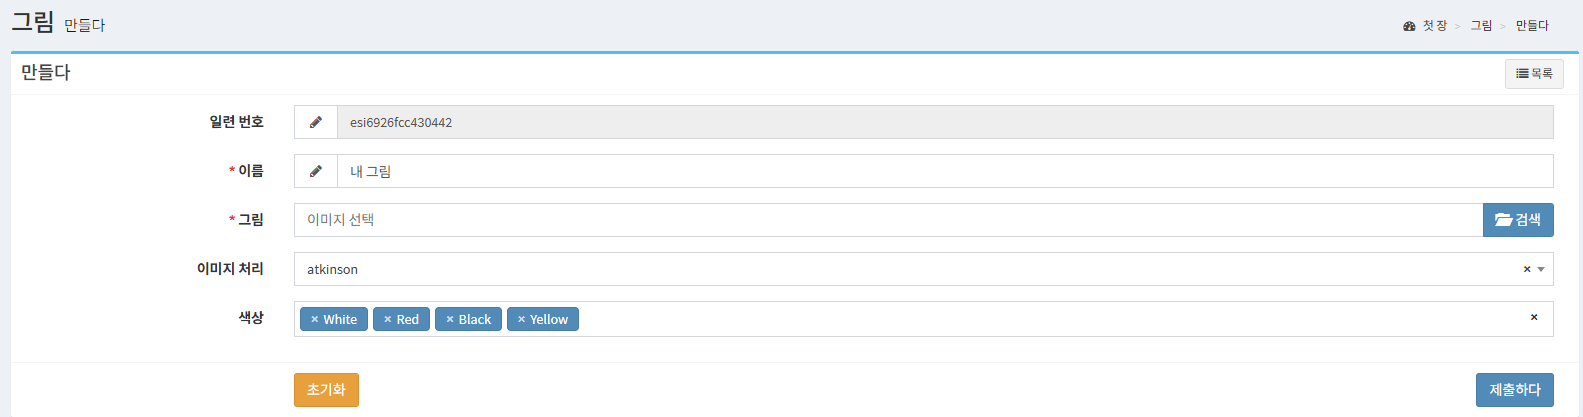Remove the White color tag
1583x417 pixels.
click(x=314, y=320)
